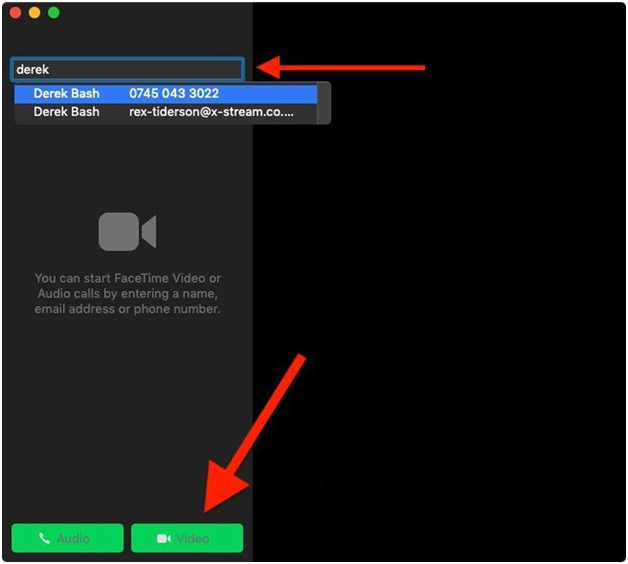
Task: Start a FaceTime Video call
Action: pos(187,538)
